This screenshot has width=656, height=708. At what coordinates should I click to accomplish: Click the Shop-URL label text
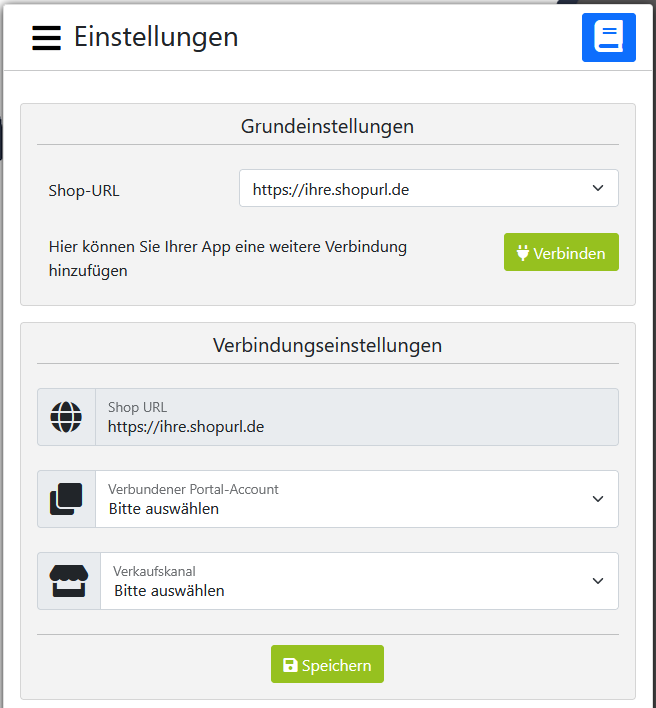coord(84,191)
